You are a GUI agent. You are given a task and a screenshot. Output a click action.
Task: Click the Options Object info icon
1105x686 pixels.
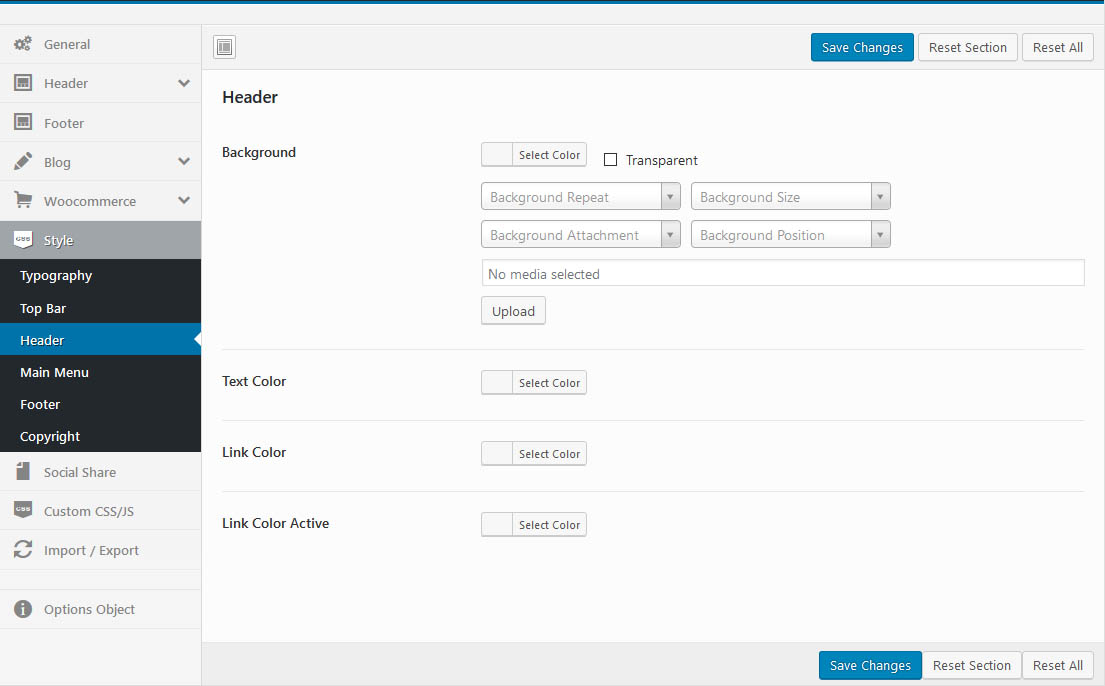23,609
